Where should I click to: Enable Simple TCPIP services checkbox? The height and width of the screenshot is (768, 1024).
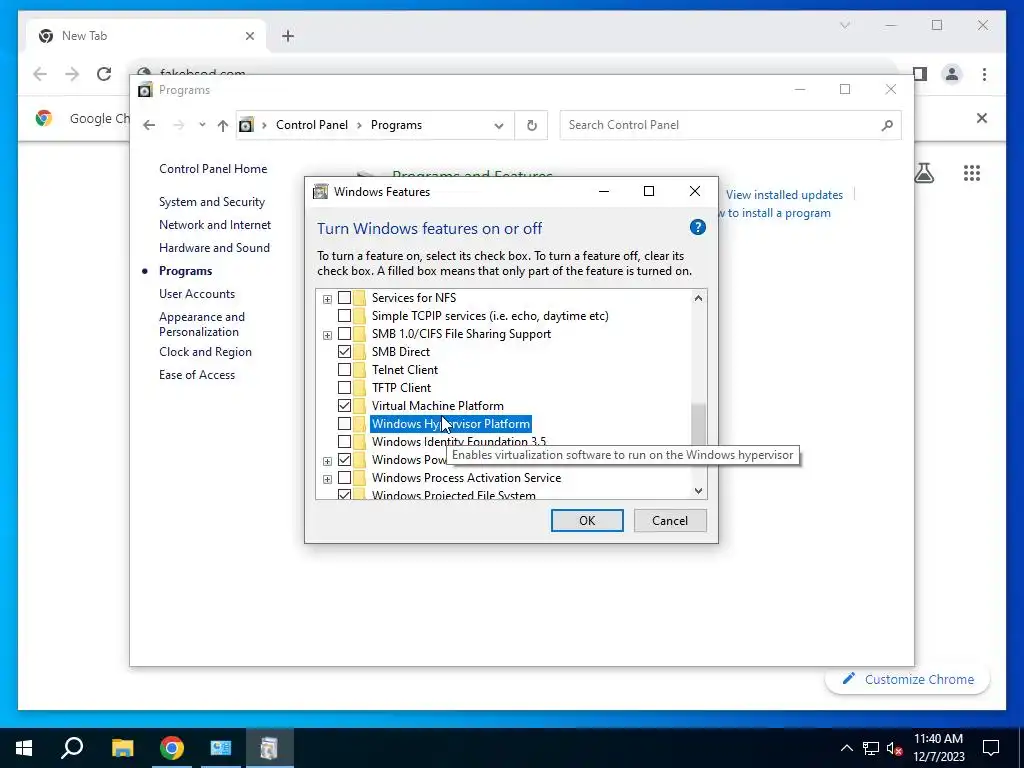tap(344, 315)
